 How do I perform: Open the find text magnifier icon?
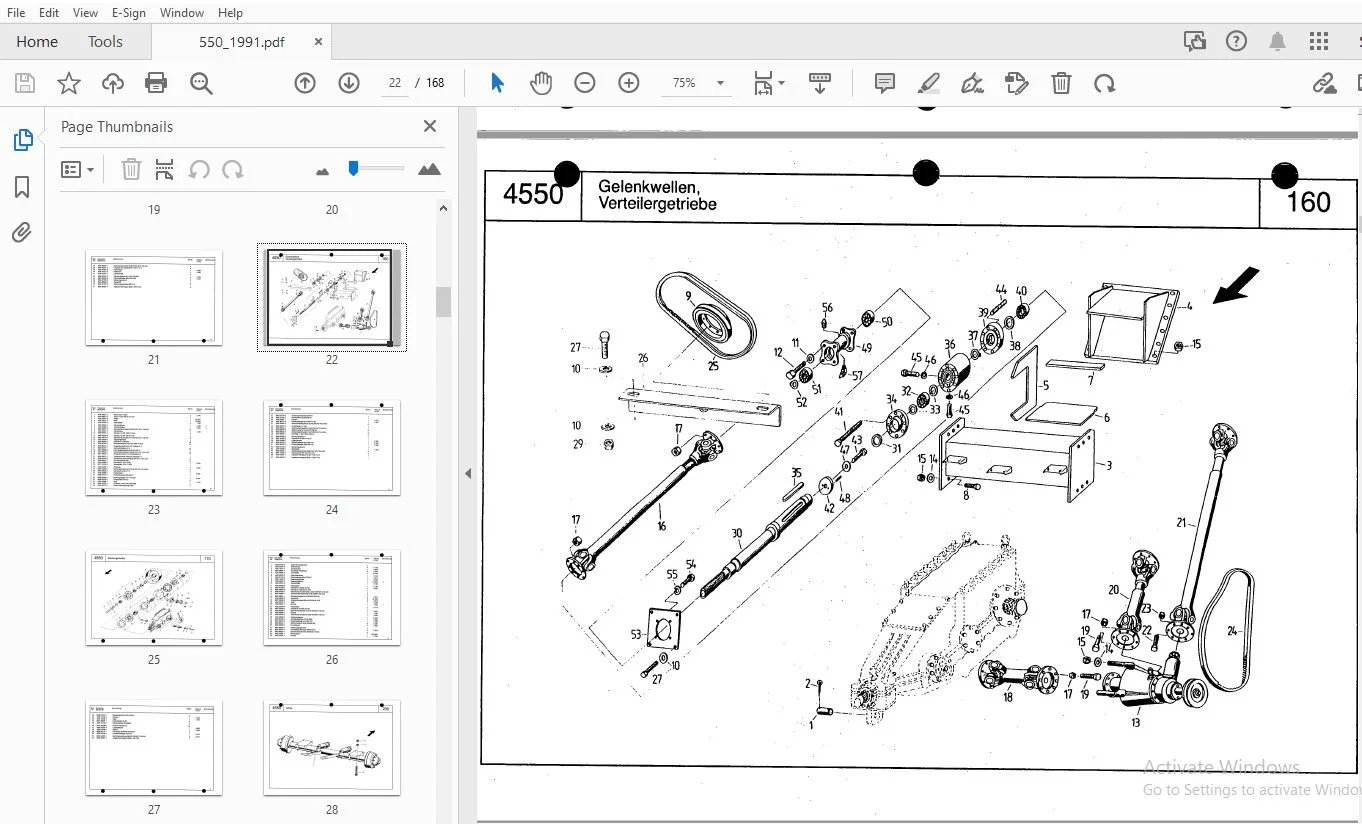click(x=201, y=83)
